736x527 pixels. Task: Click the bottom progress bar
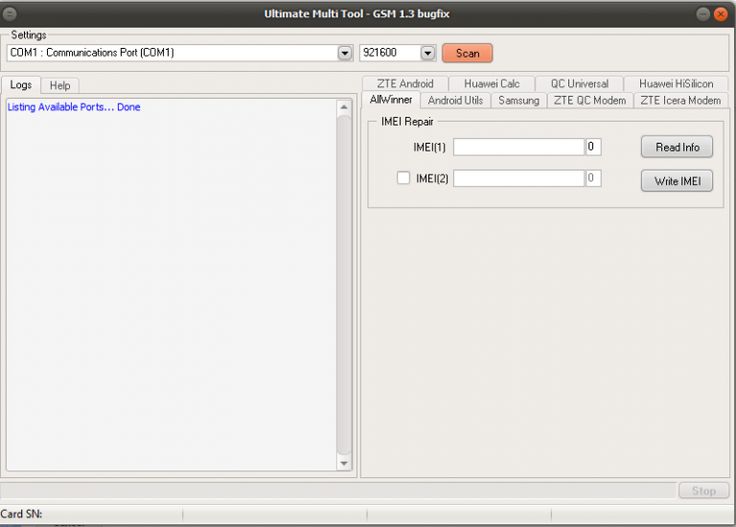(338, 491)
